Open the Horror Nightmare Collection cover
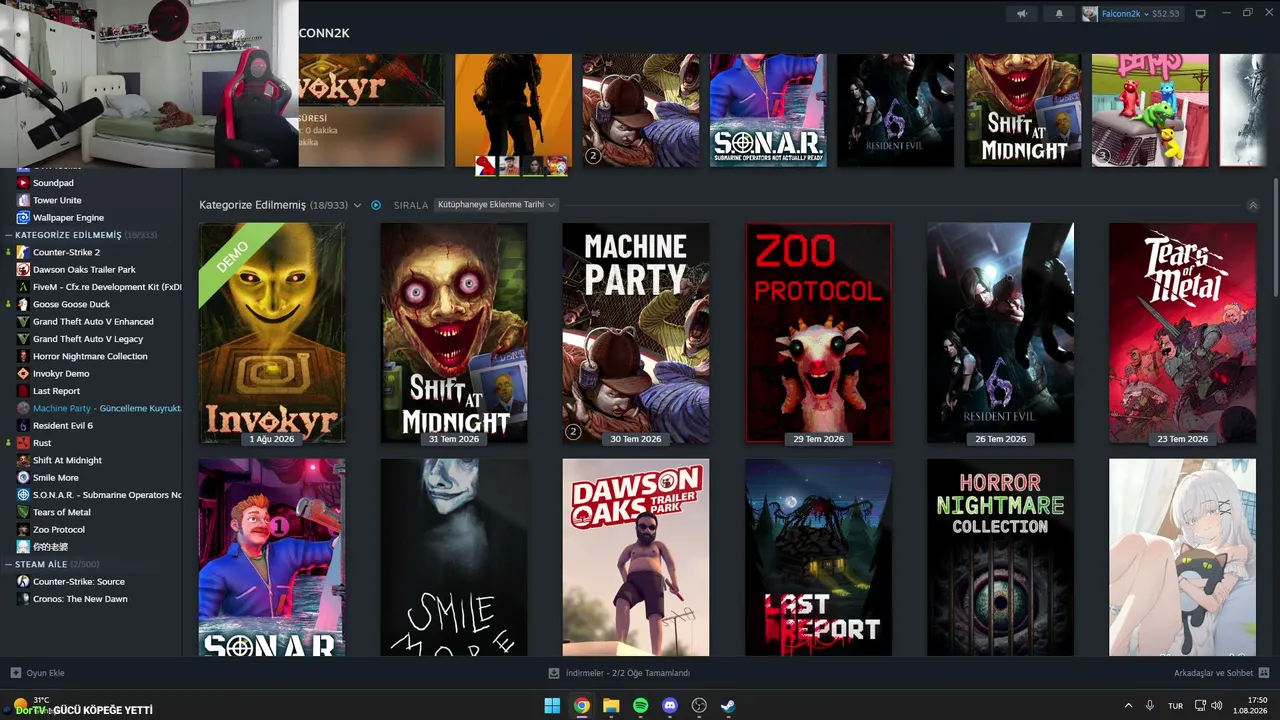 (x=1000, y=557)
